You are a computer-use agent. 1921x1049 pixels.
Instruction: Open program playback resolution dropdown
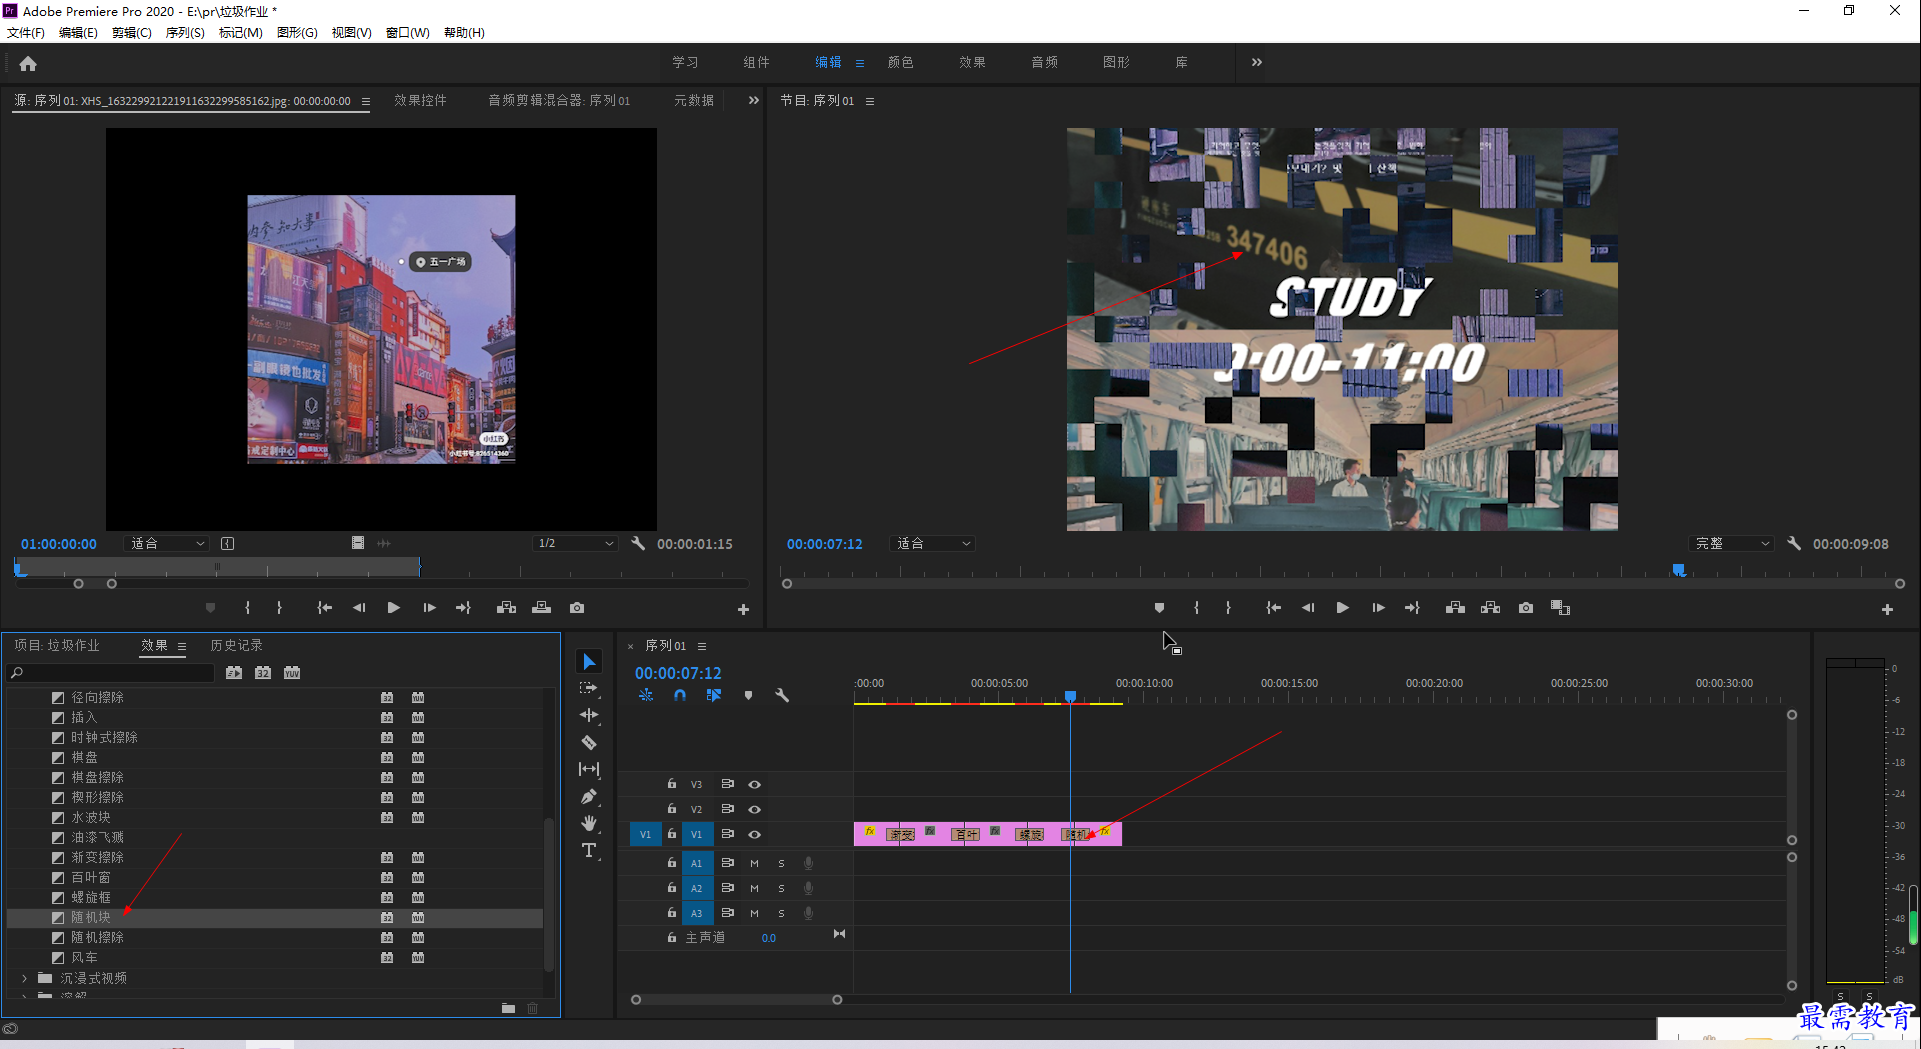pos(1732,543)
